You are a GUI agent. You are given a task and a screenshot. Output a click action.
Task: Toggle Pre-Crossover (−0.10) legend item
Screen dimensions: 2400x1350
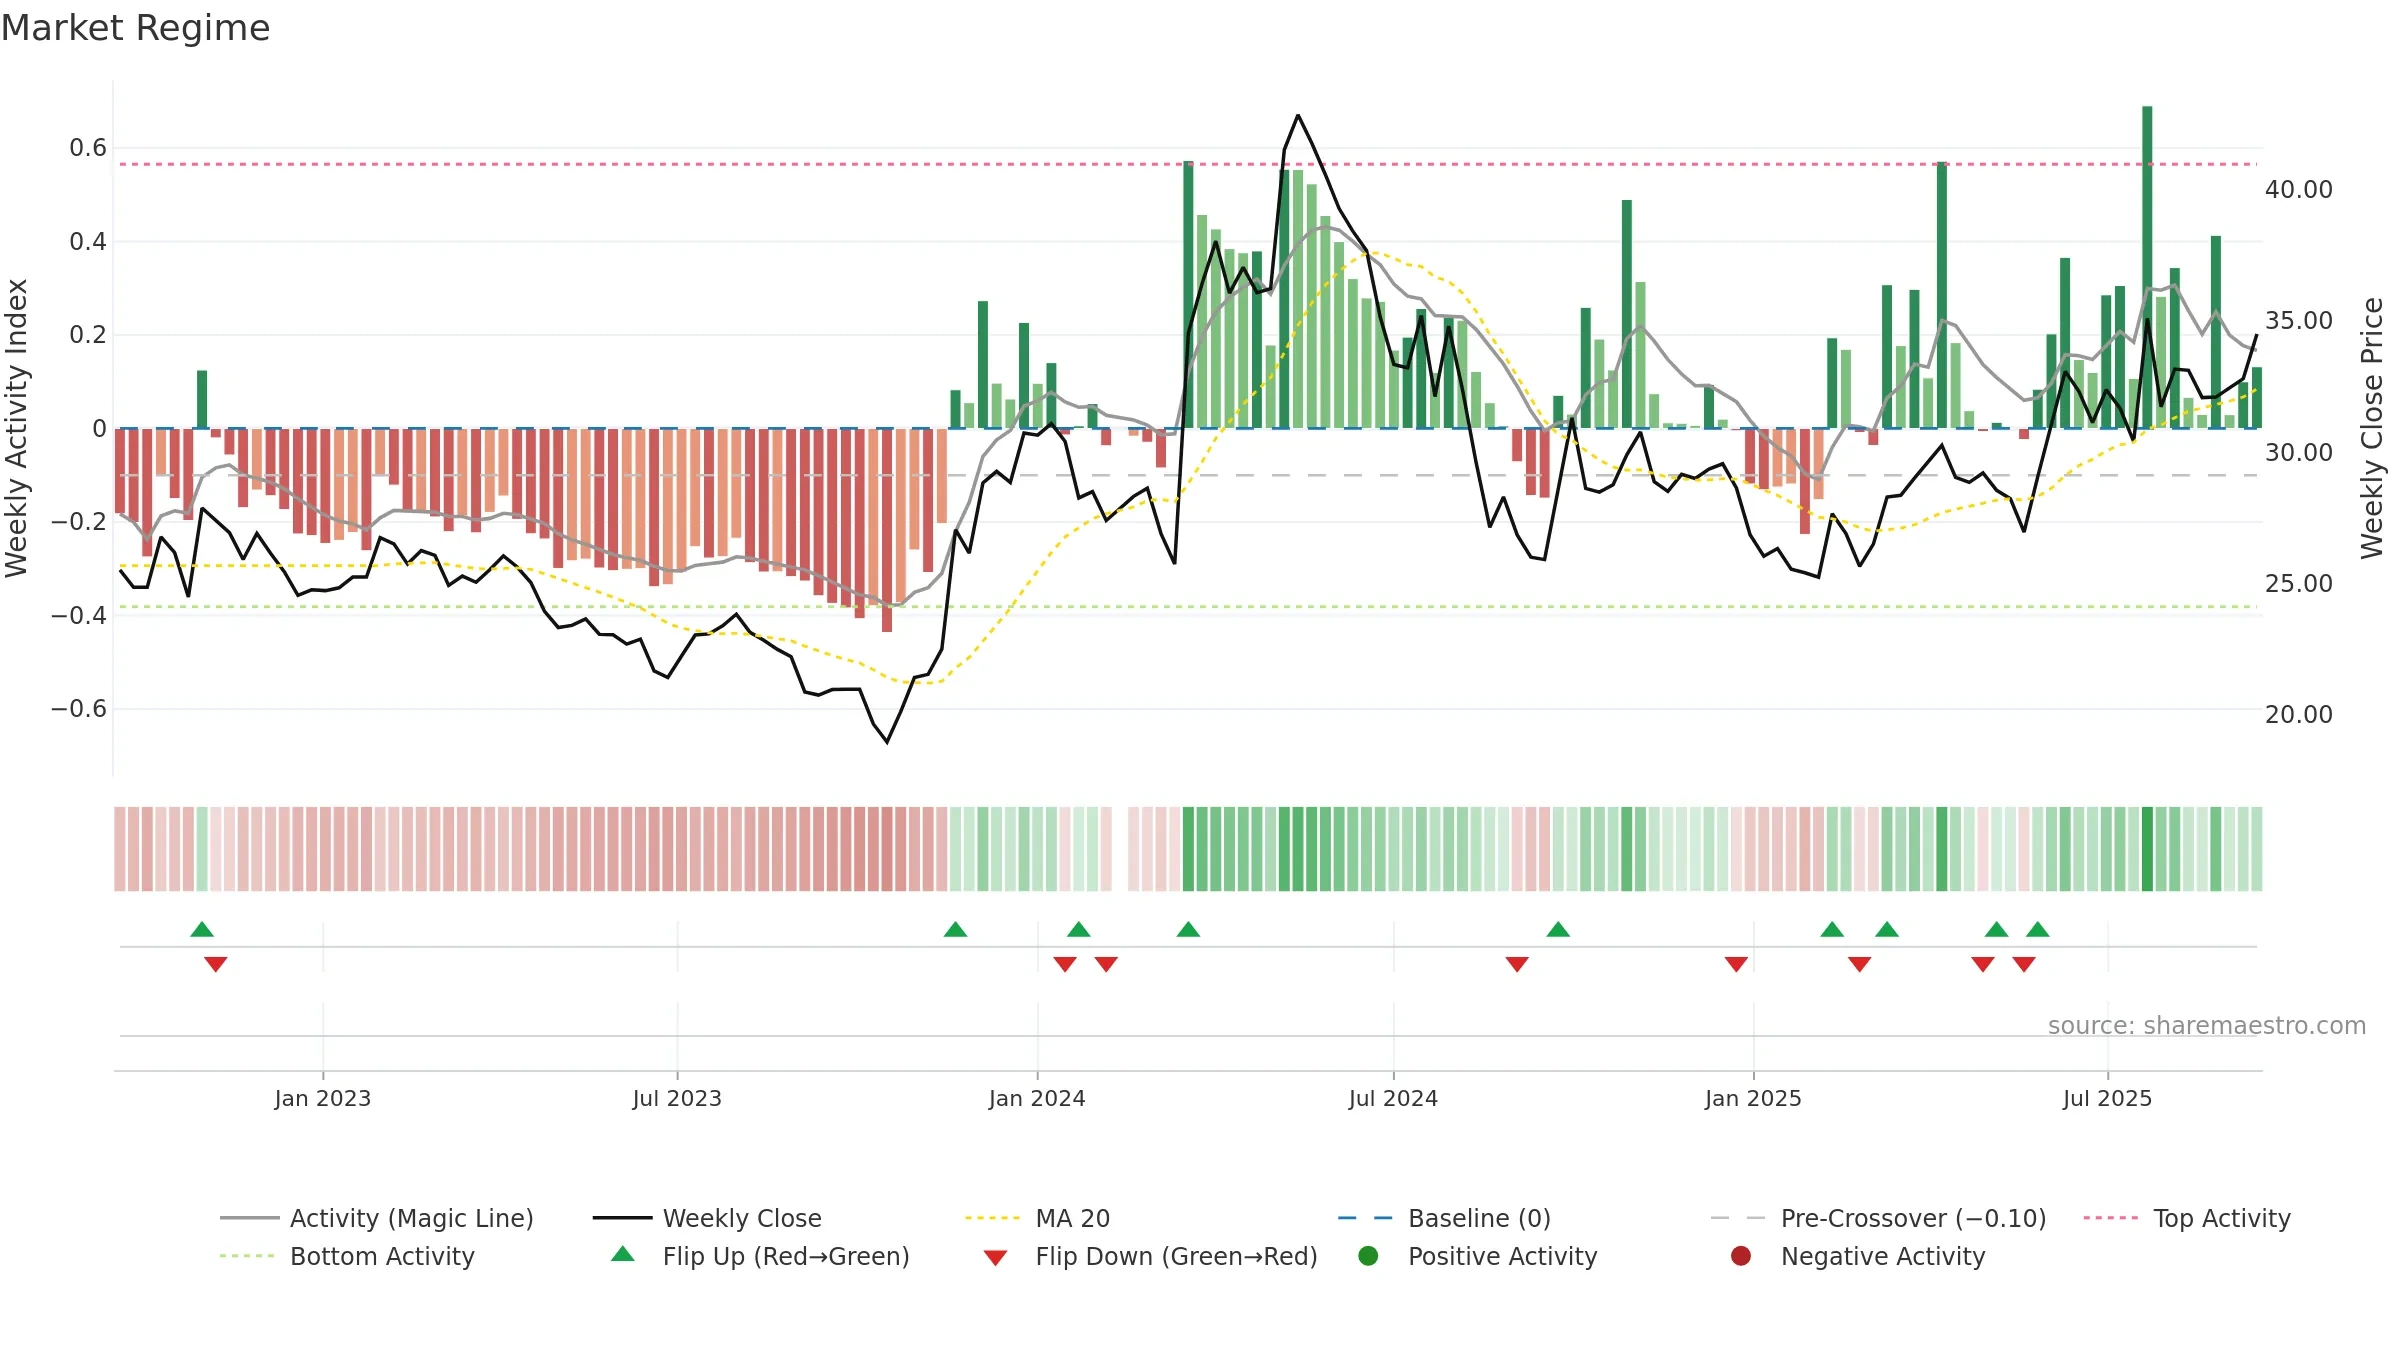coord(1878,1218)
